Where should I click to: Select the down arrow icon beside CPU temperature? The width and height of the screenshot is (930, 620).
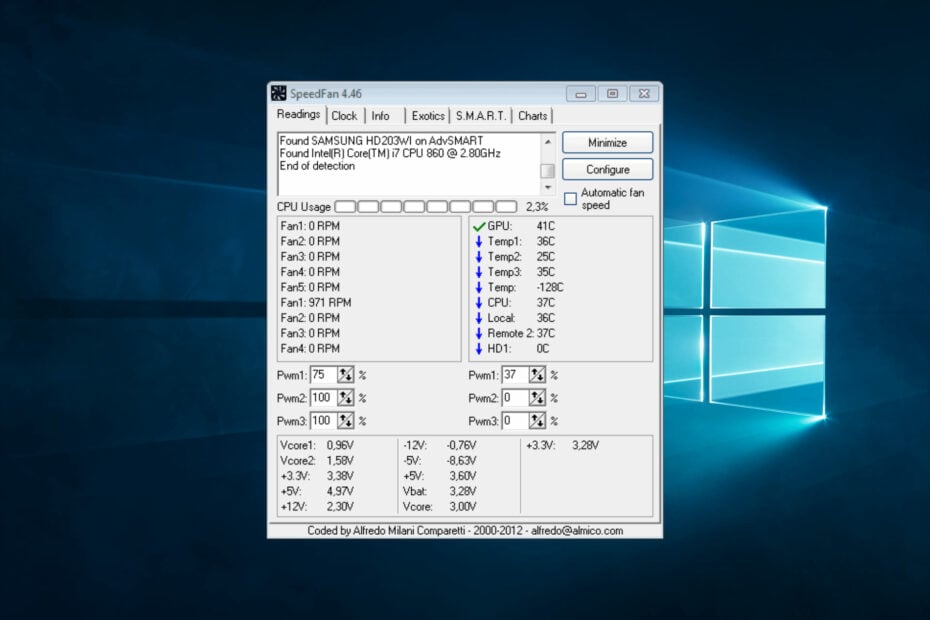click(x=479, y=302)
